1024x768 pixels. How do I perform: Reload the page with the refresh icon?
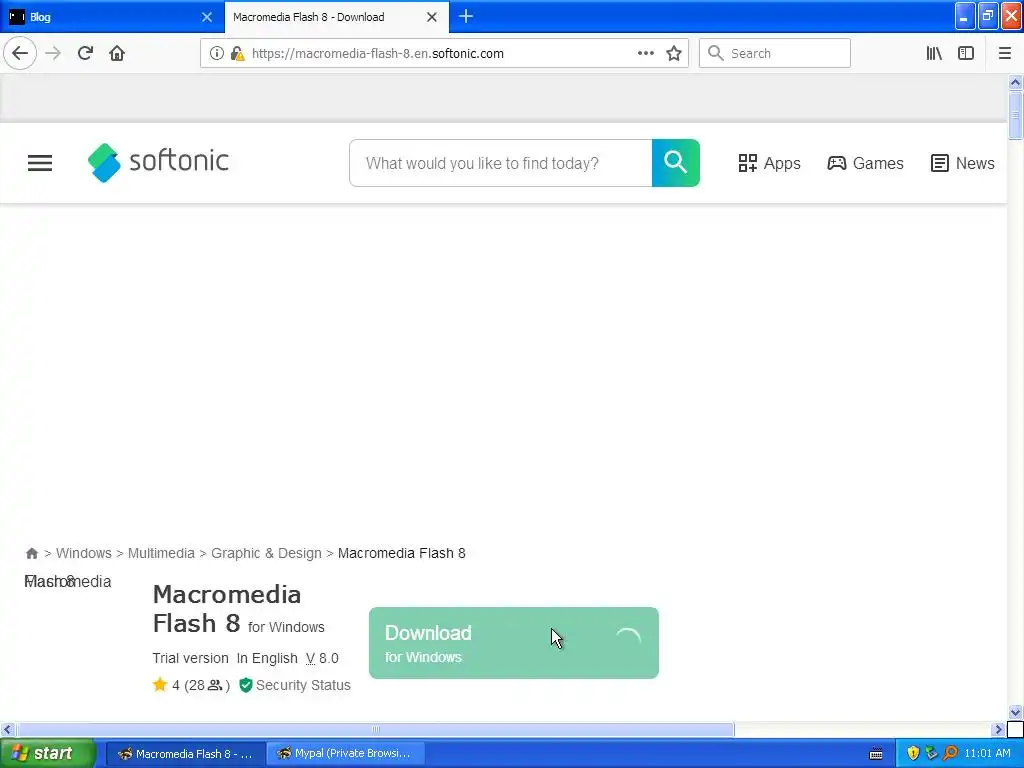[x=85, y=53]
